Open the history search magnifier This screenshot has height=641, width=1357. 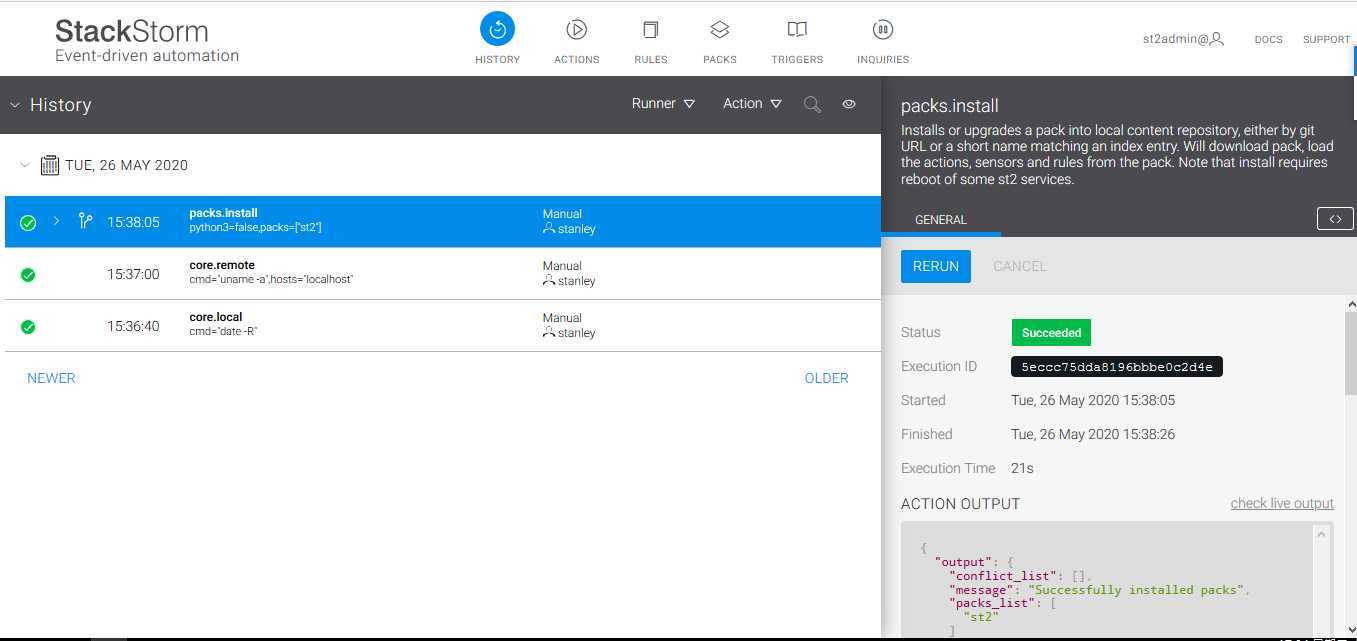(813, 104)
